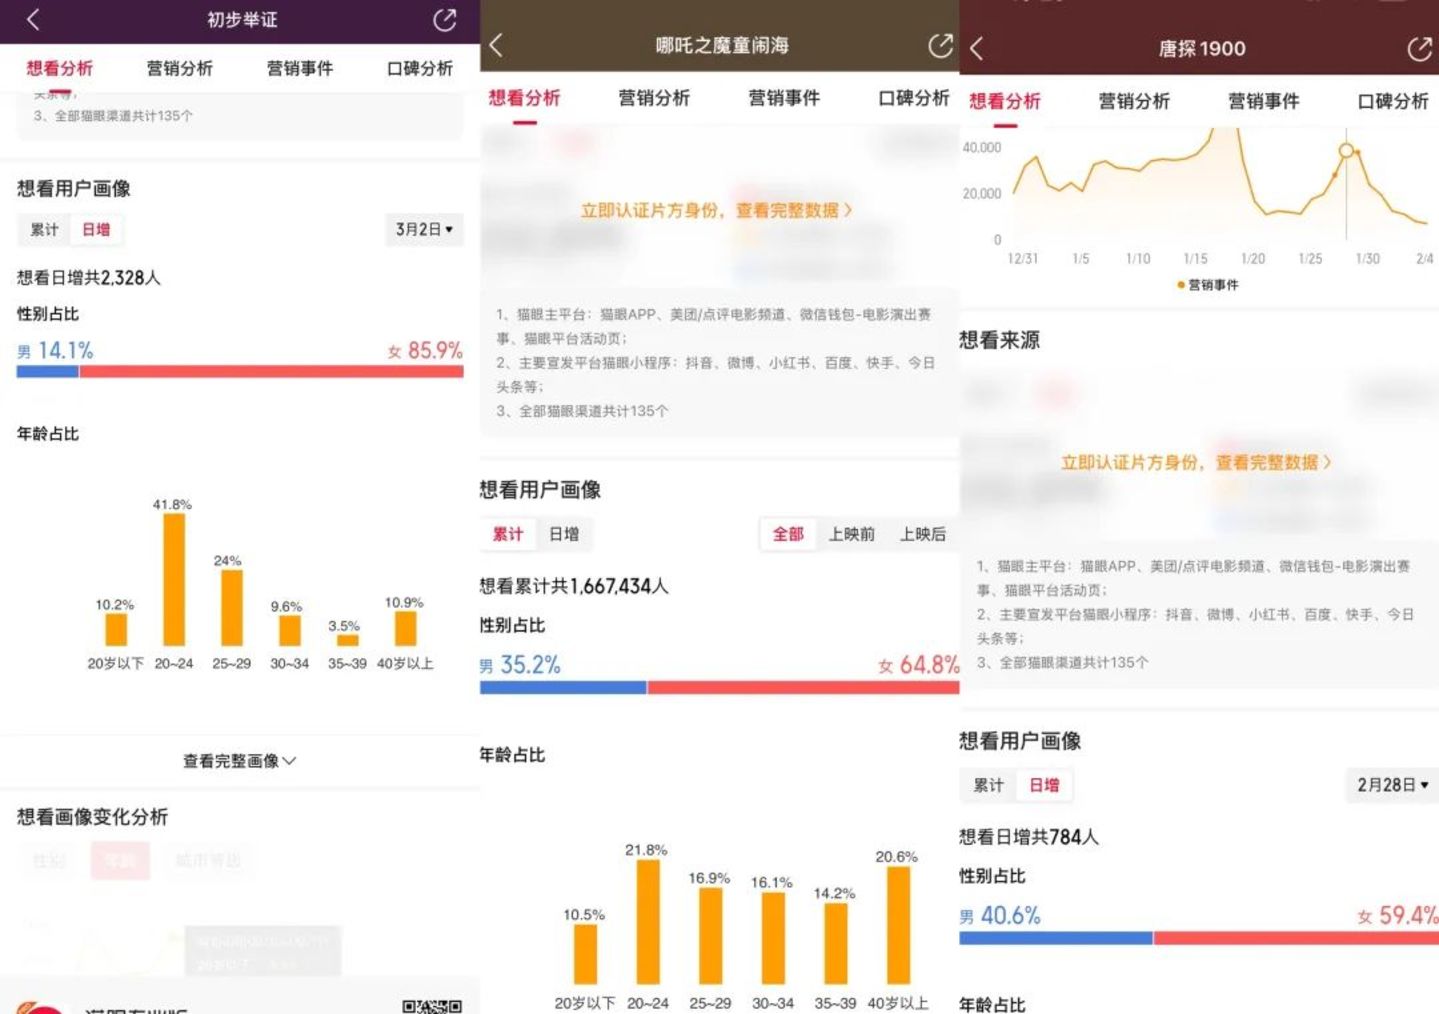Open the 2月28日 date dropdown
This screenshot has height=1014, width=1439.
coord(1392,785)
